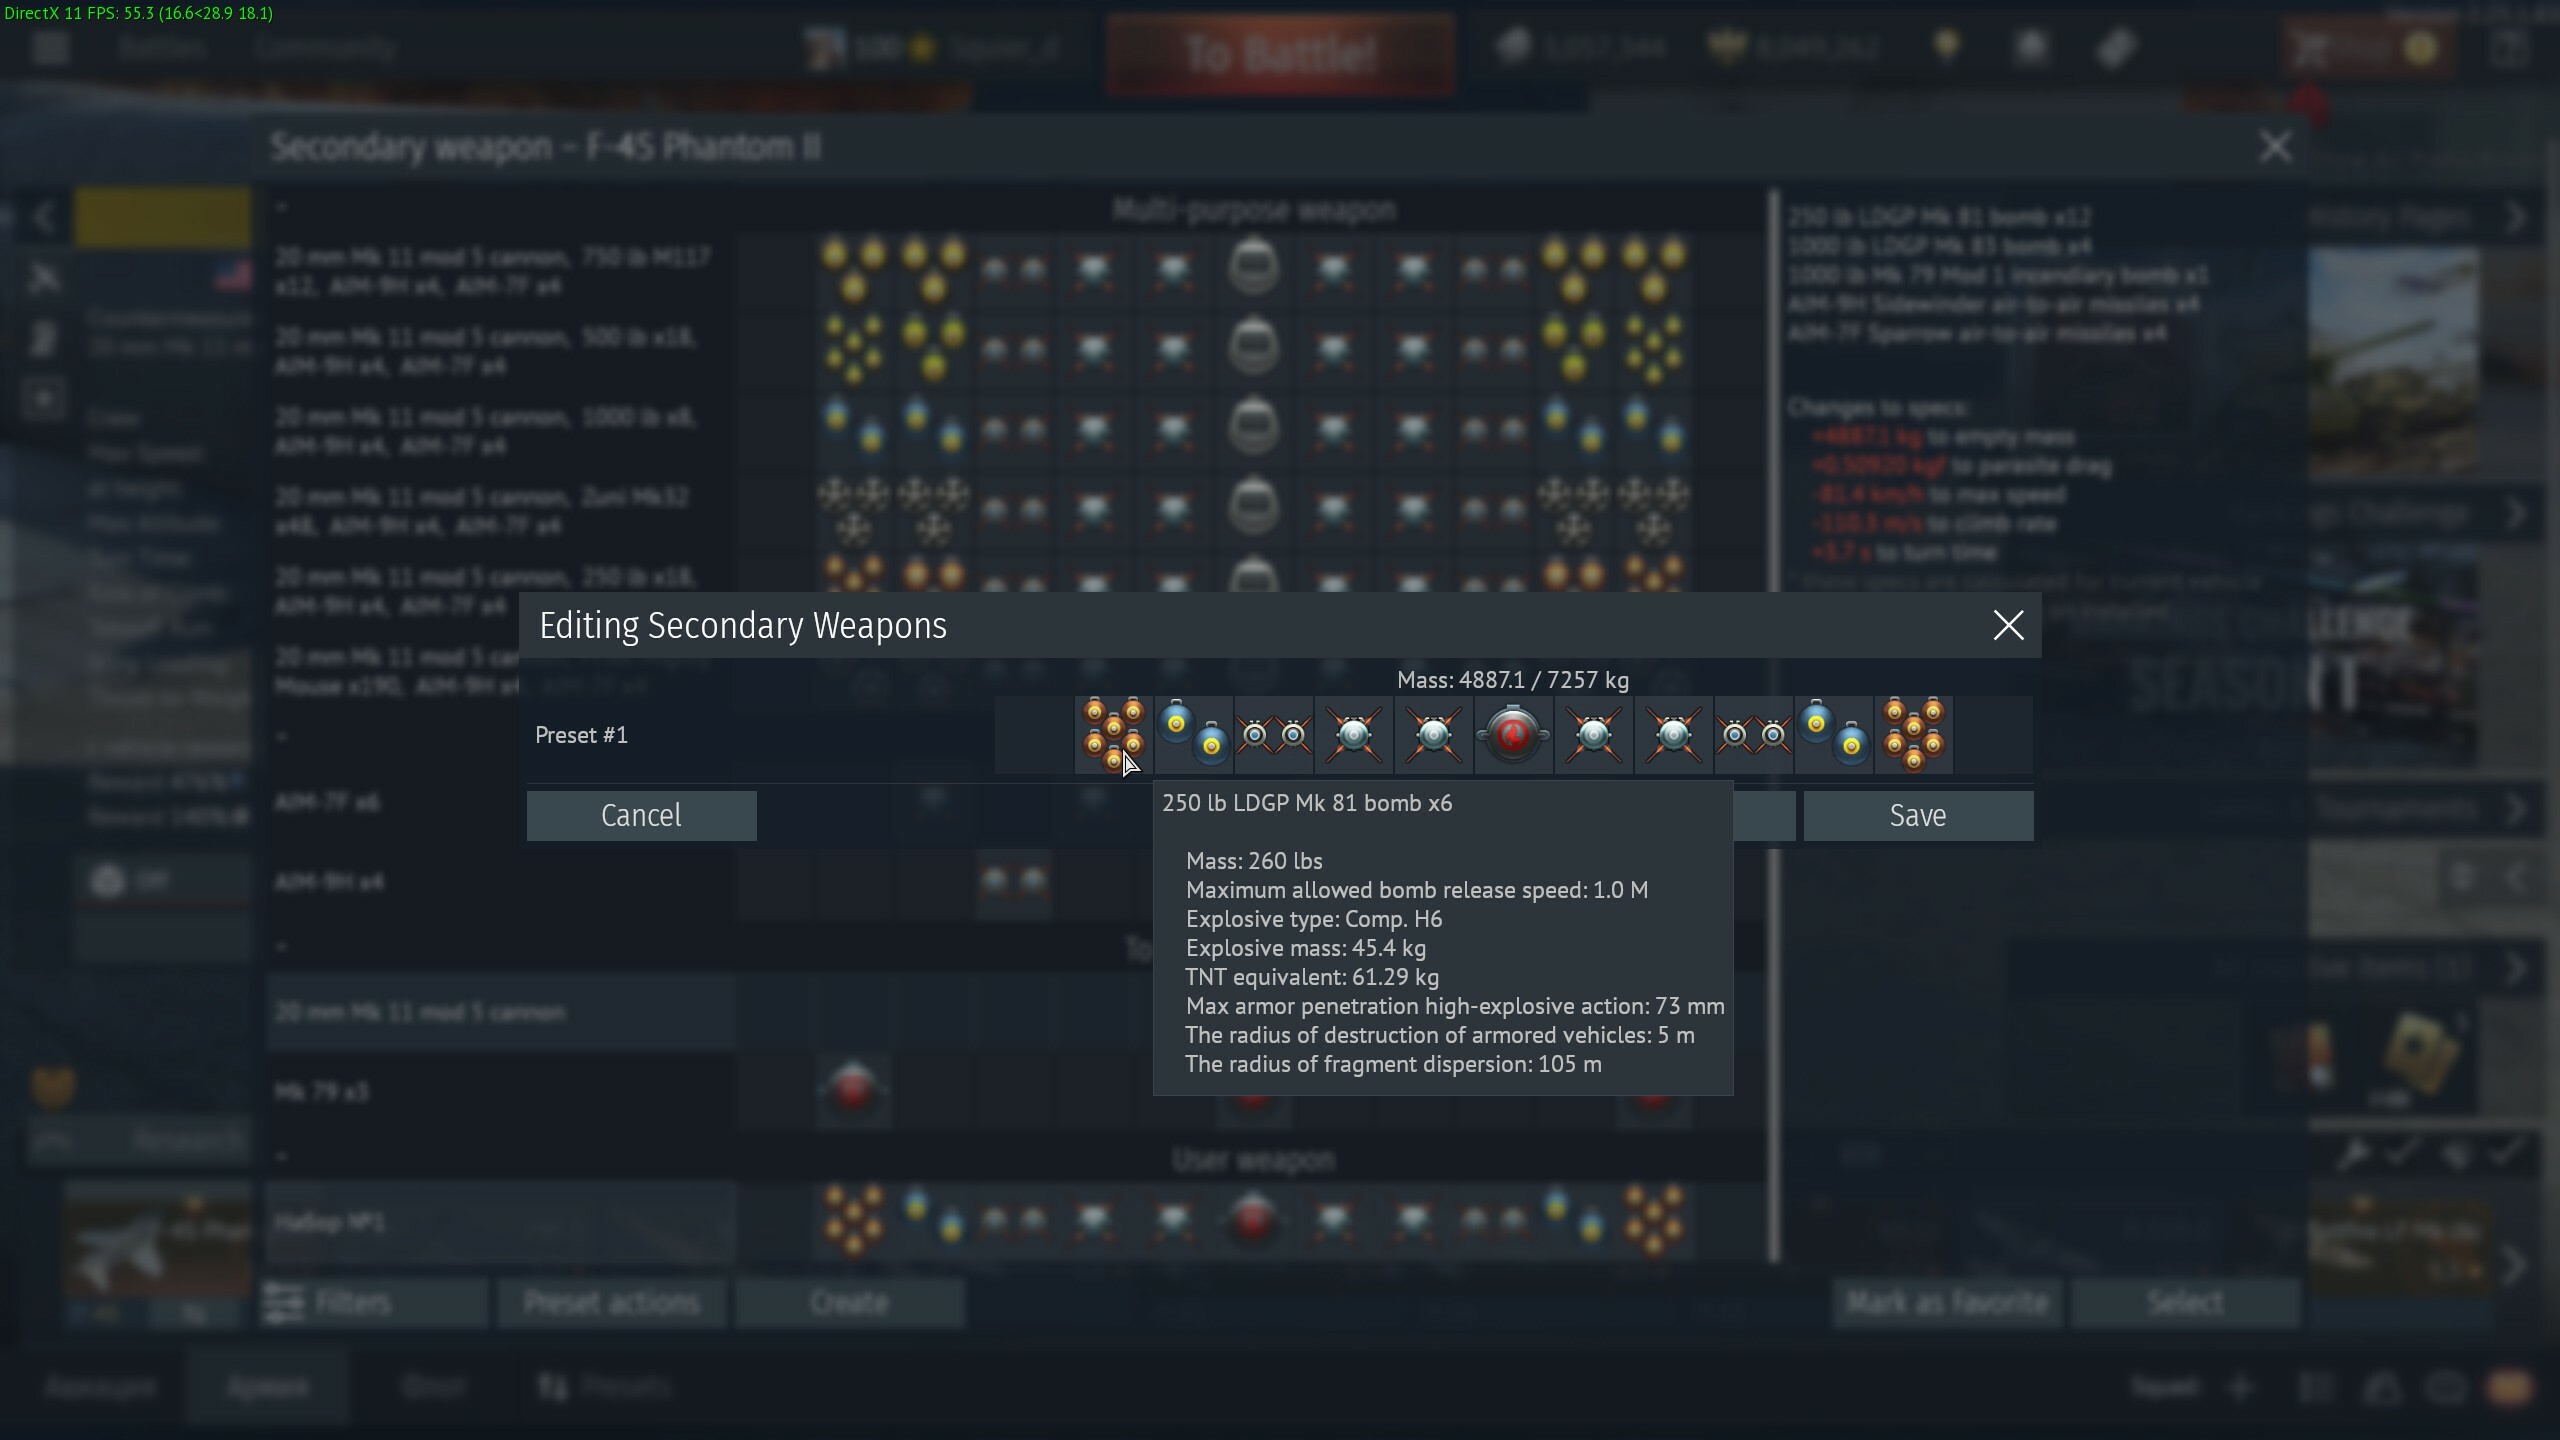Screen dimensions: 2560x1440
Task: Close the F-4S Secondary weapon window
Action: point(2276,147)
